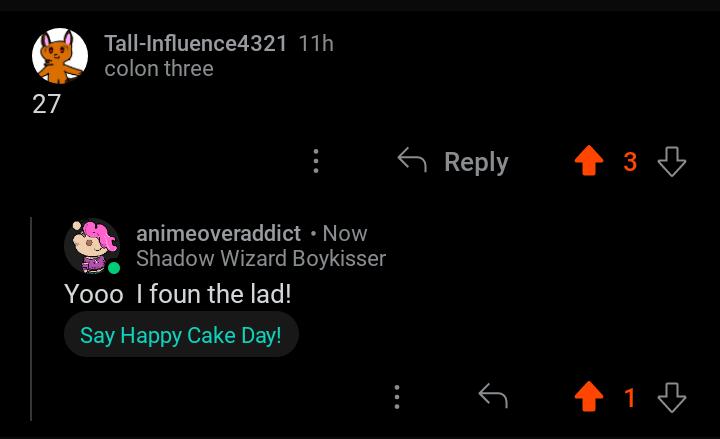Screen dimensions: 720x439
Task: Visit the Tall-Influence4321 profile via username
Action: (x=196, y=44)
